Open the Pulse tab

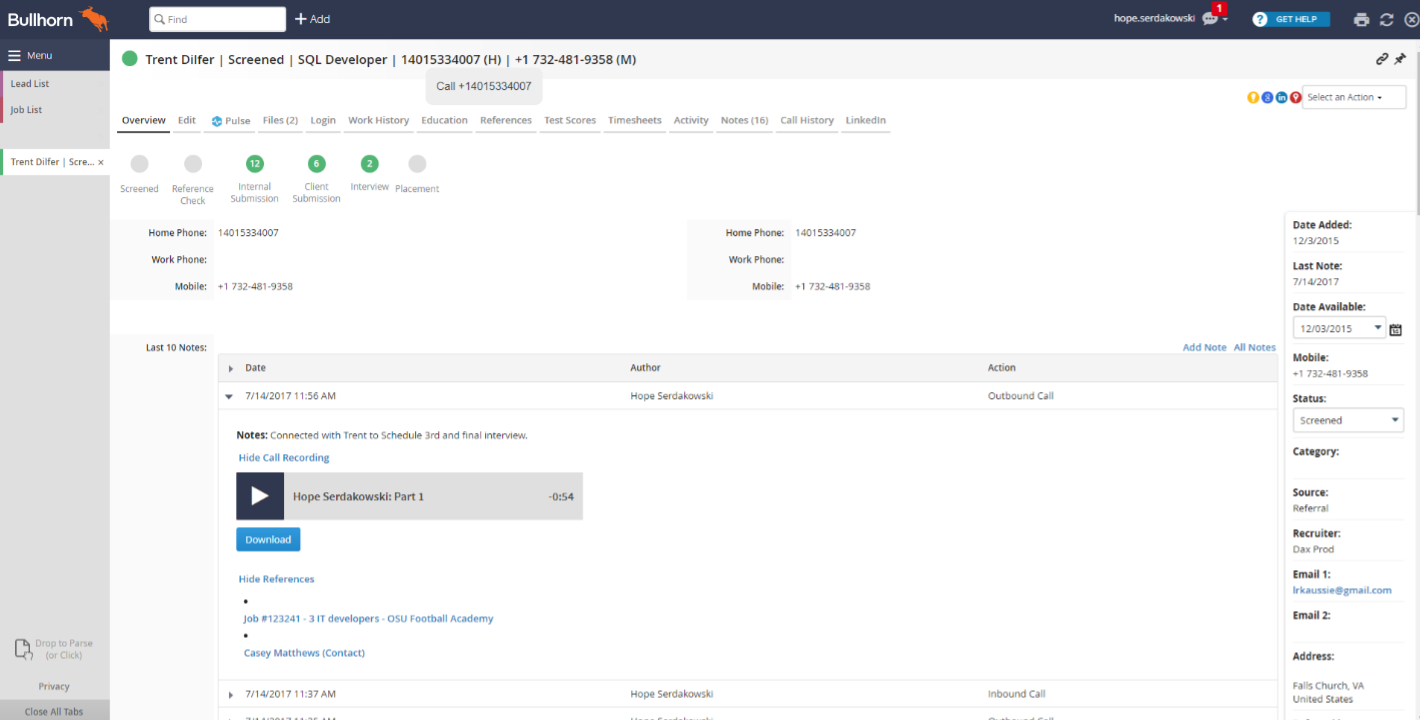tap(231, 121)
